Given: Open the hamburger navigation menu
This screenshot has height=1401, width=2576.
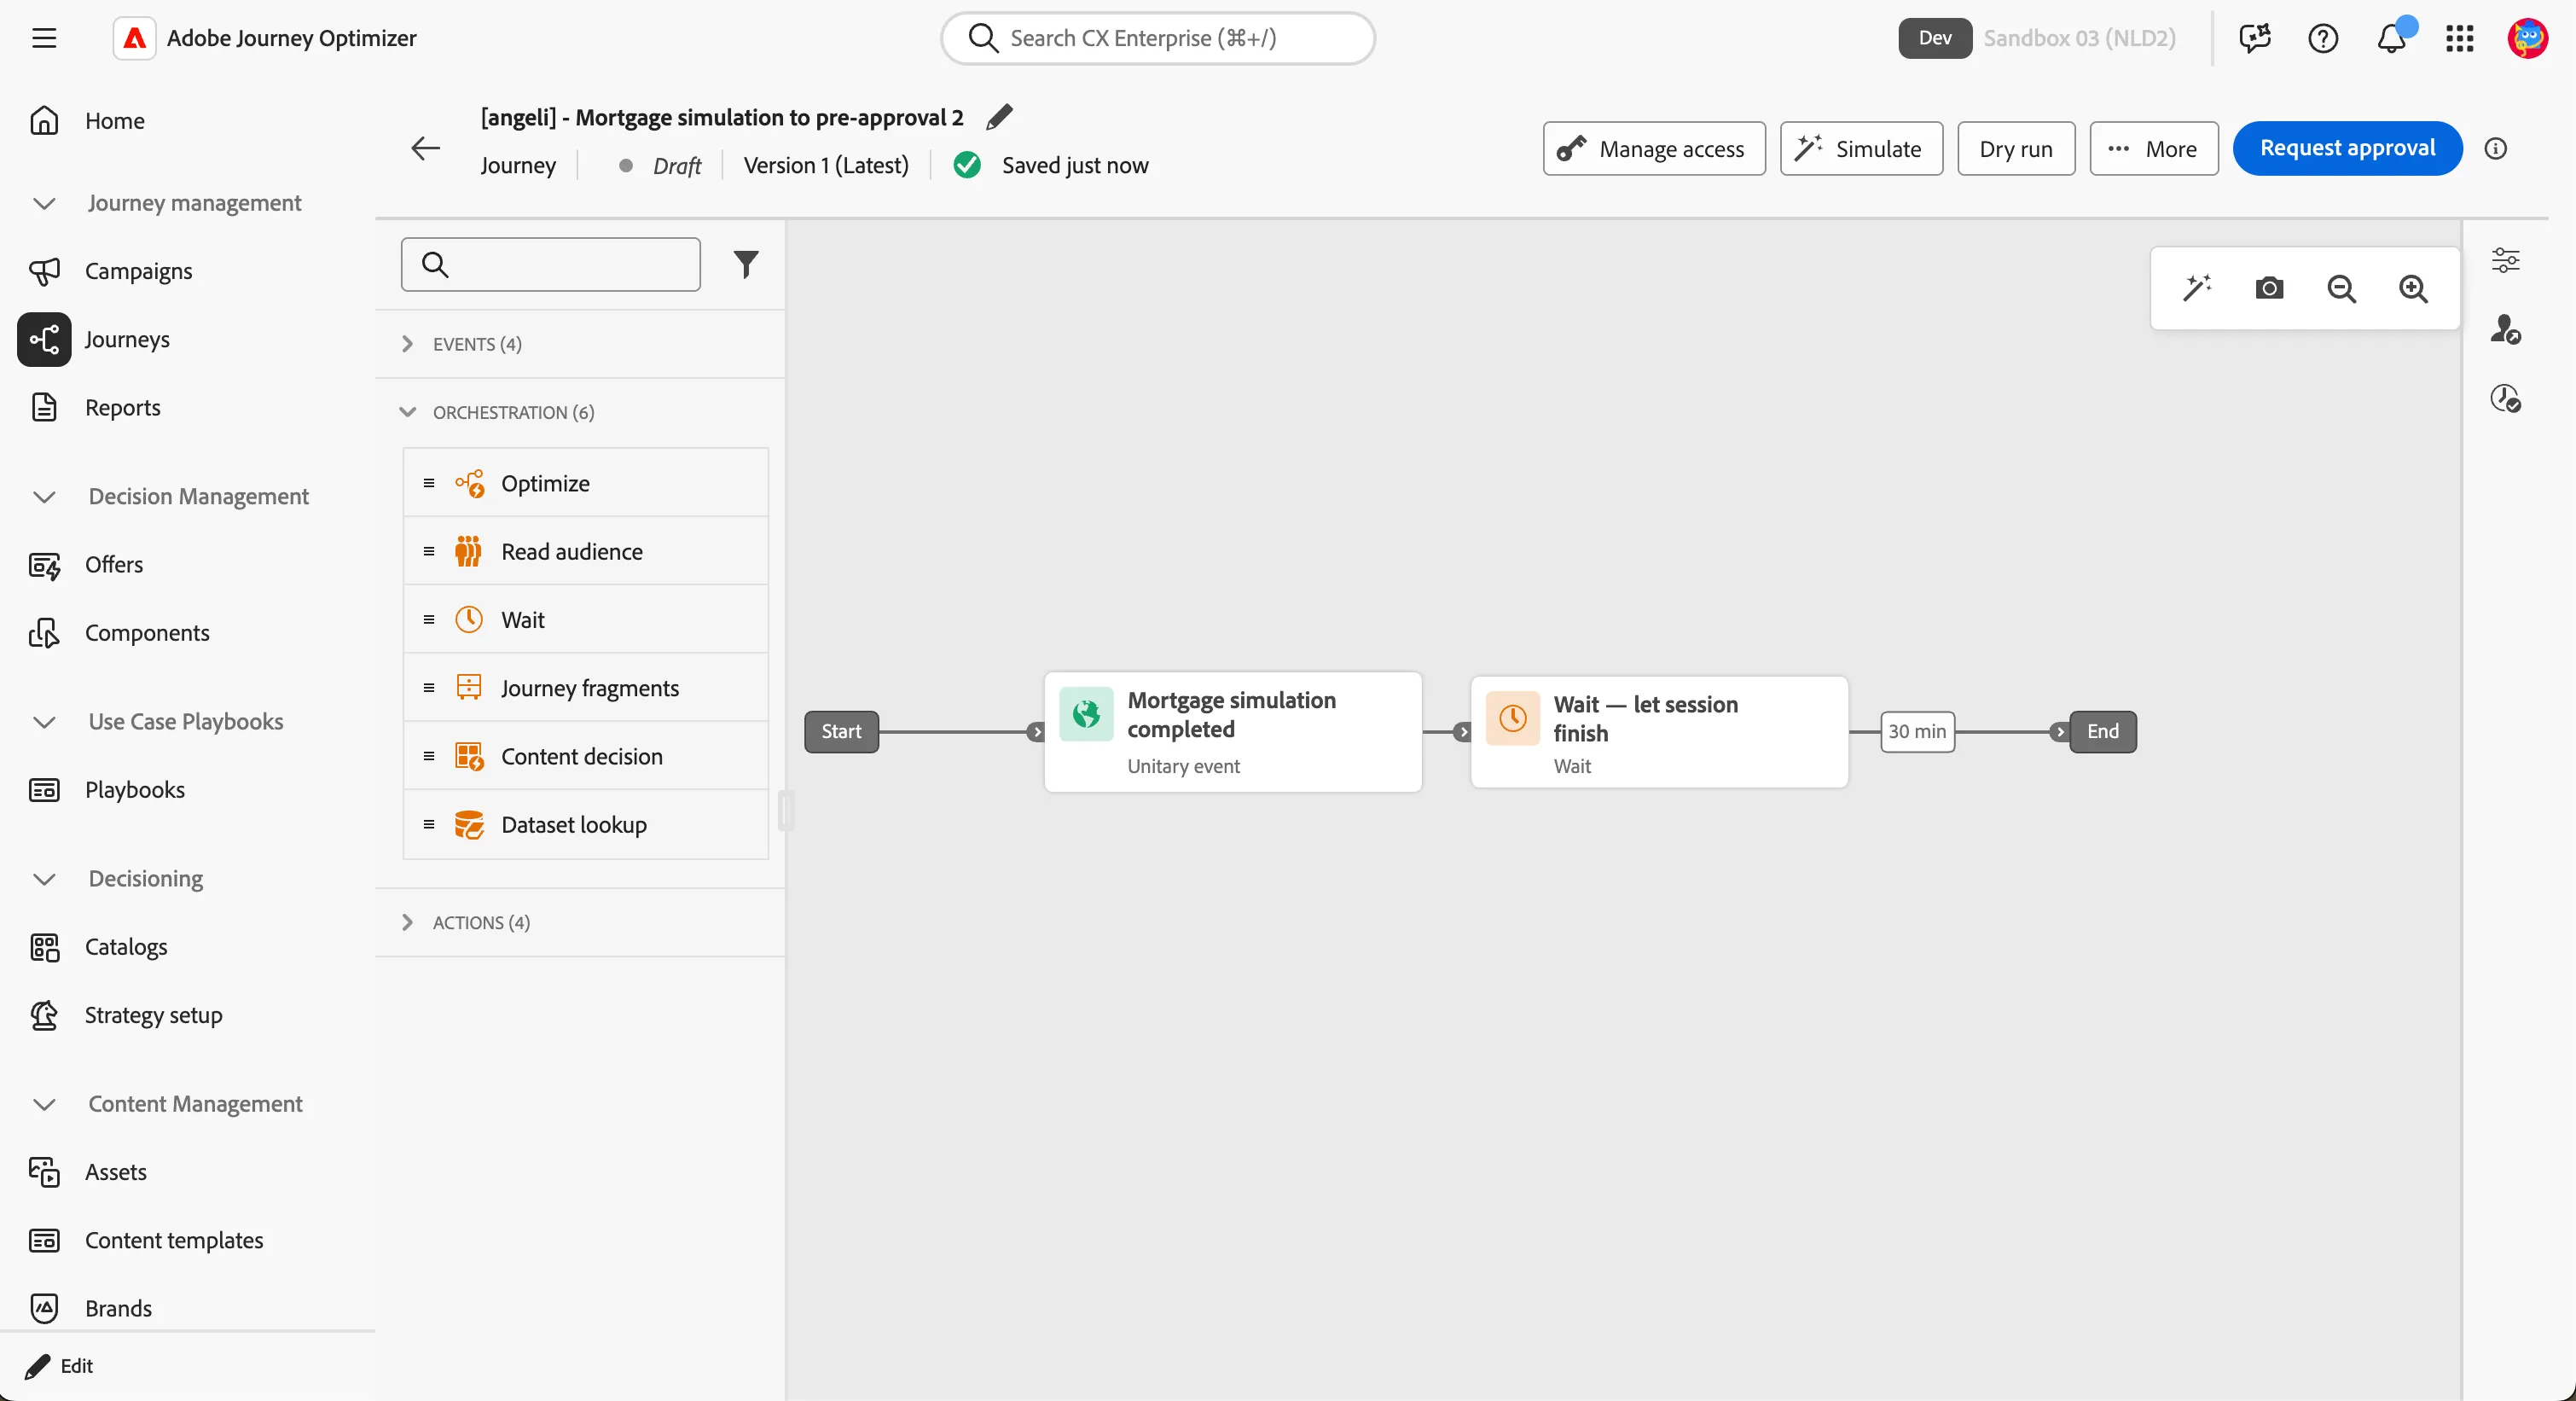Looking at the screenshot, I should [44, 38].
